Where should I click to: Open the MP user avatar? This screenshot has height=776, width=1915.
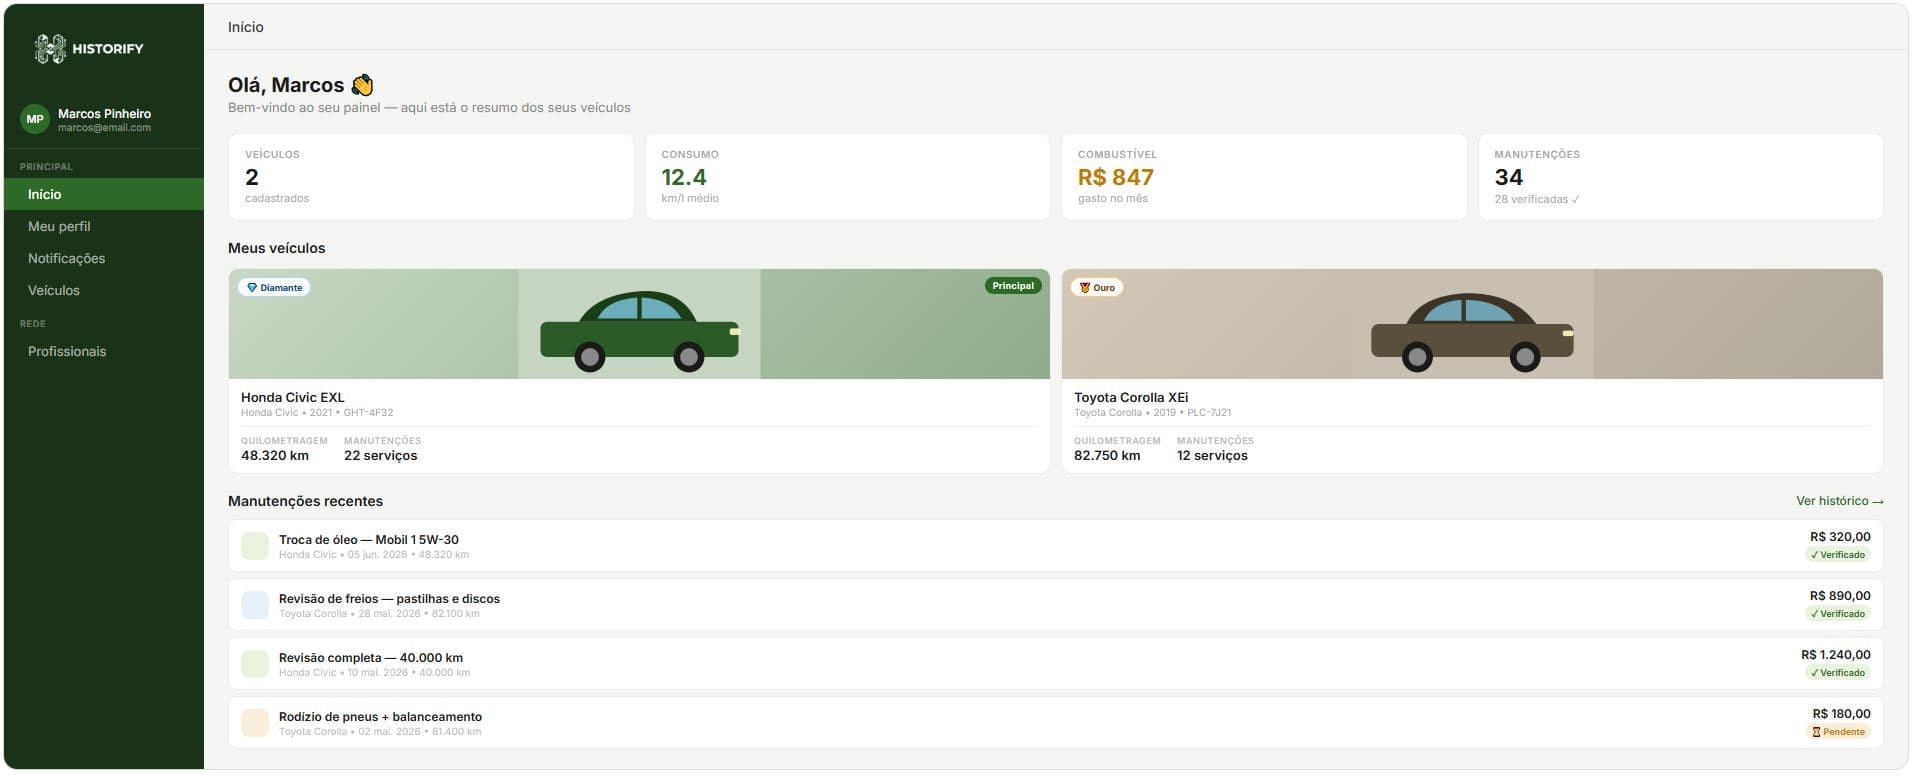click(35, 119)
